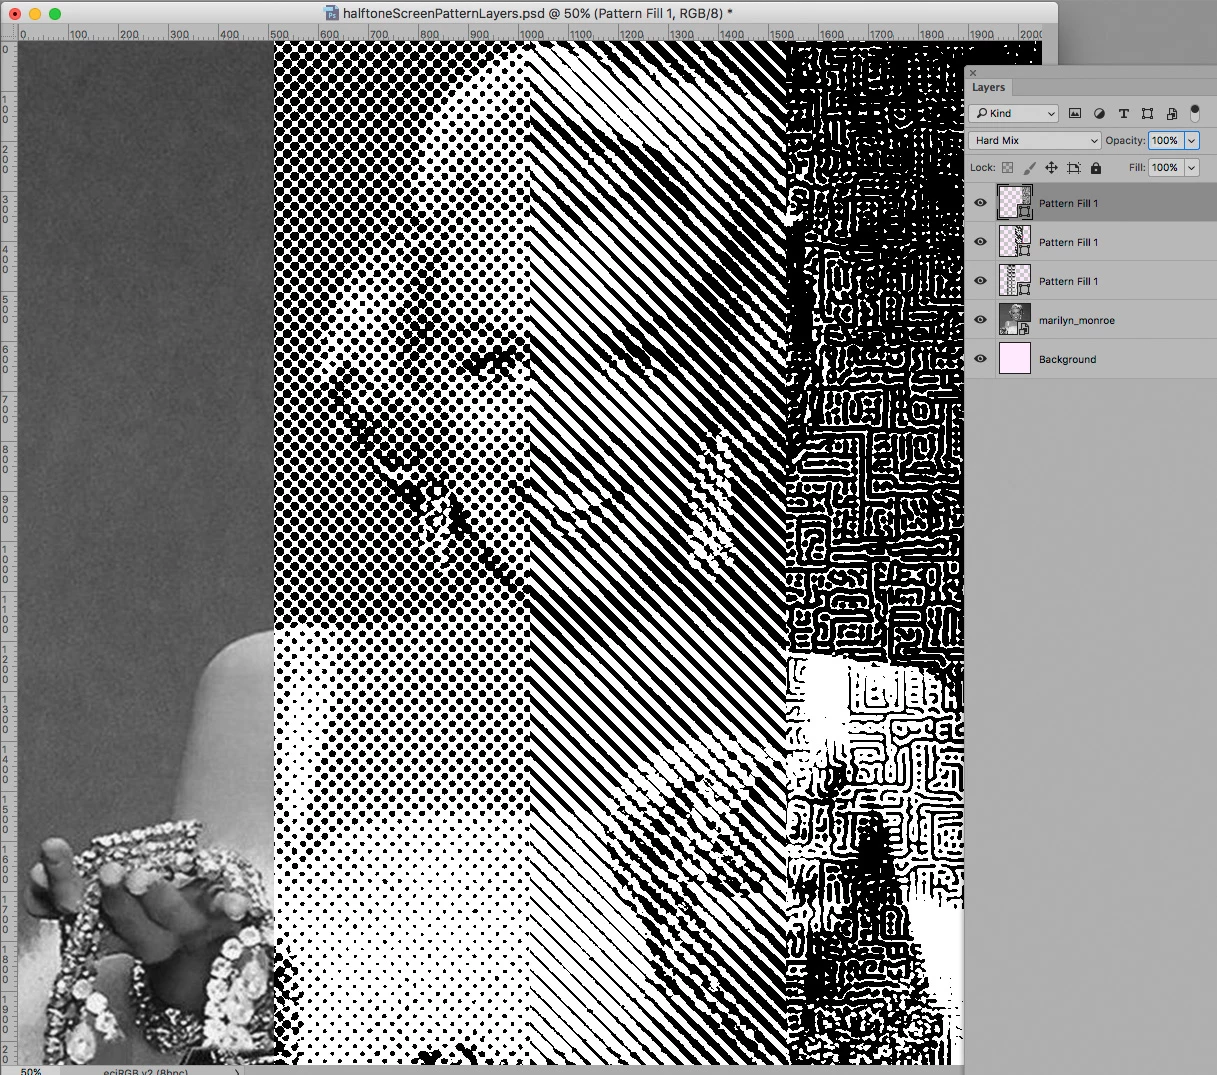Filter layers by type (text) layers
The height and width of the screenshot is (1075, 1217).
pos(1123,114)
